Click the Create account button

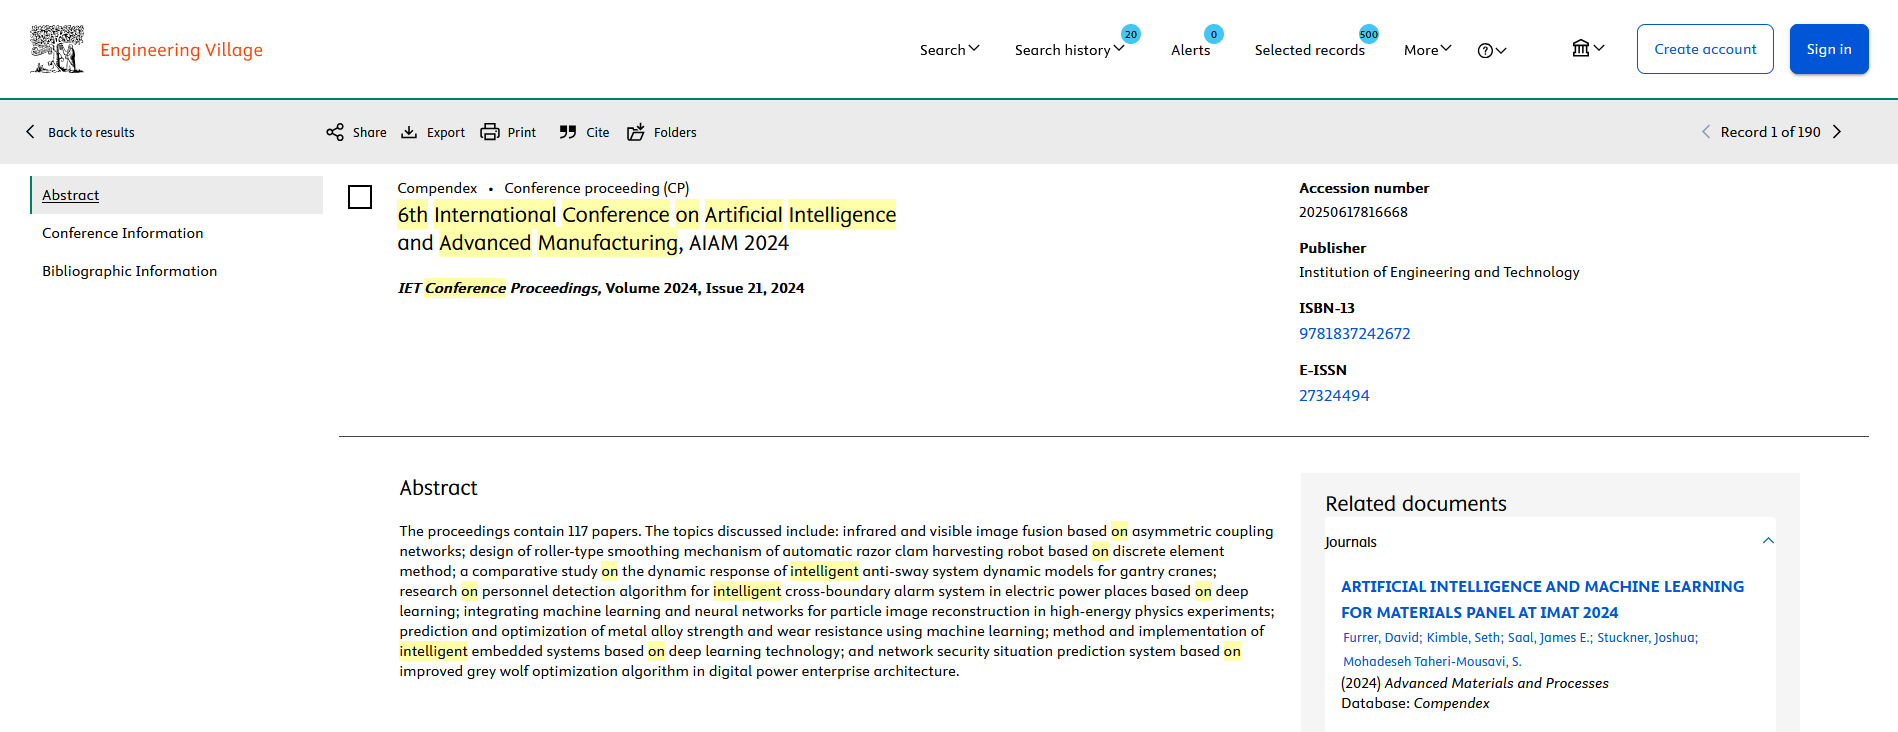pyautogui.click(x=1705, y=49)
